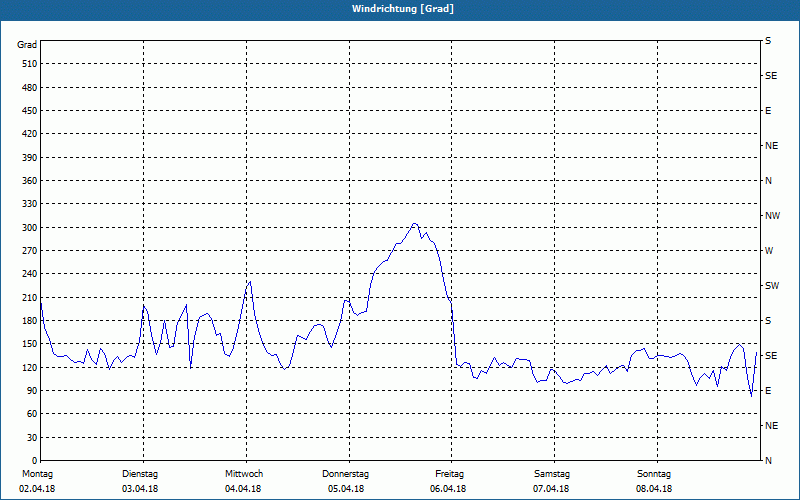Select the 'Freitag' day label
The image size is (800, 500).
click(x=449, y=474)
